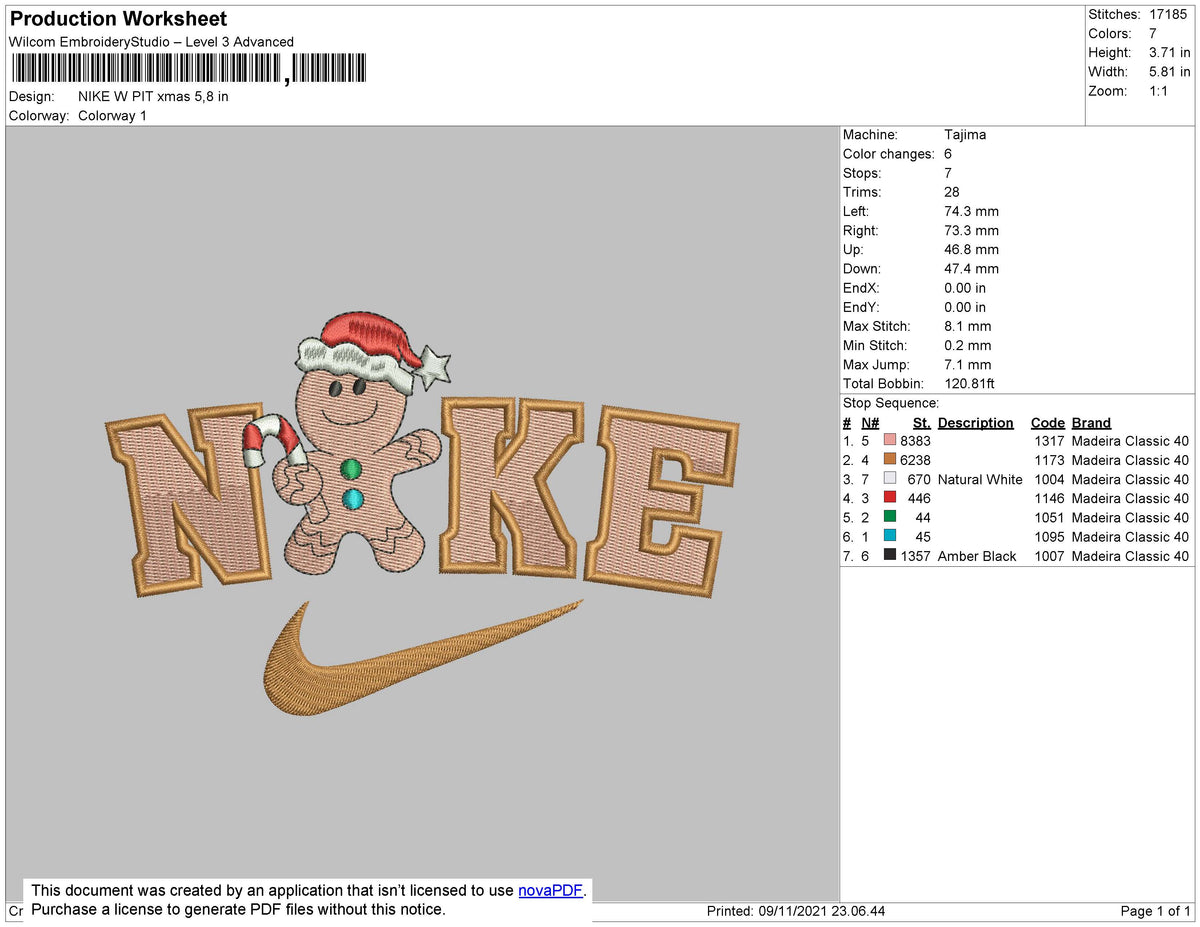Image resolution: width=1200 pixels, height=927 pixels.
Task: Select the stitches value 17185
Action: tap(1169, 14)
